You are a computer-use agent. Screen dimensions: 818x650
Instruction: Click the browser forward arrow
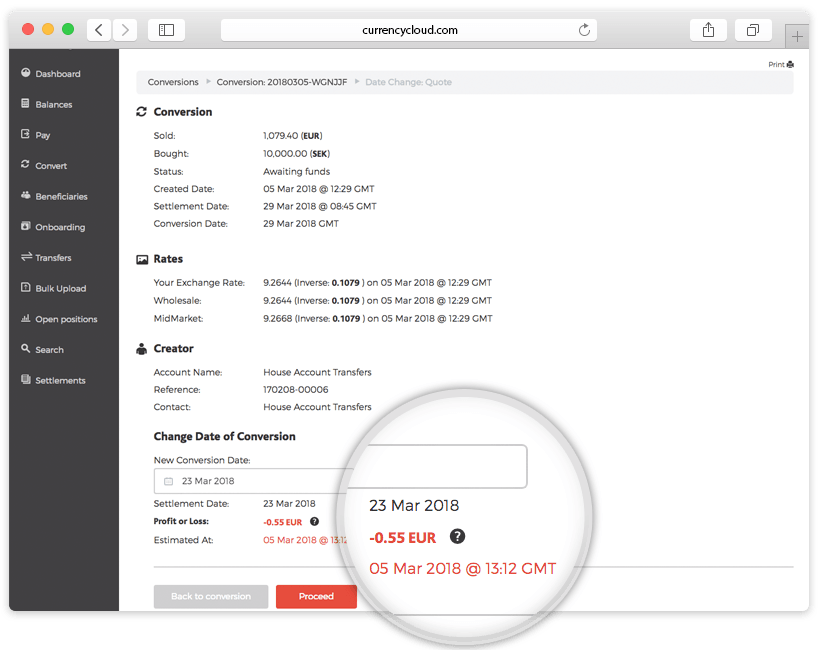125,30
